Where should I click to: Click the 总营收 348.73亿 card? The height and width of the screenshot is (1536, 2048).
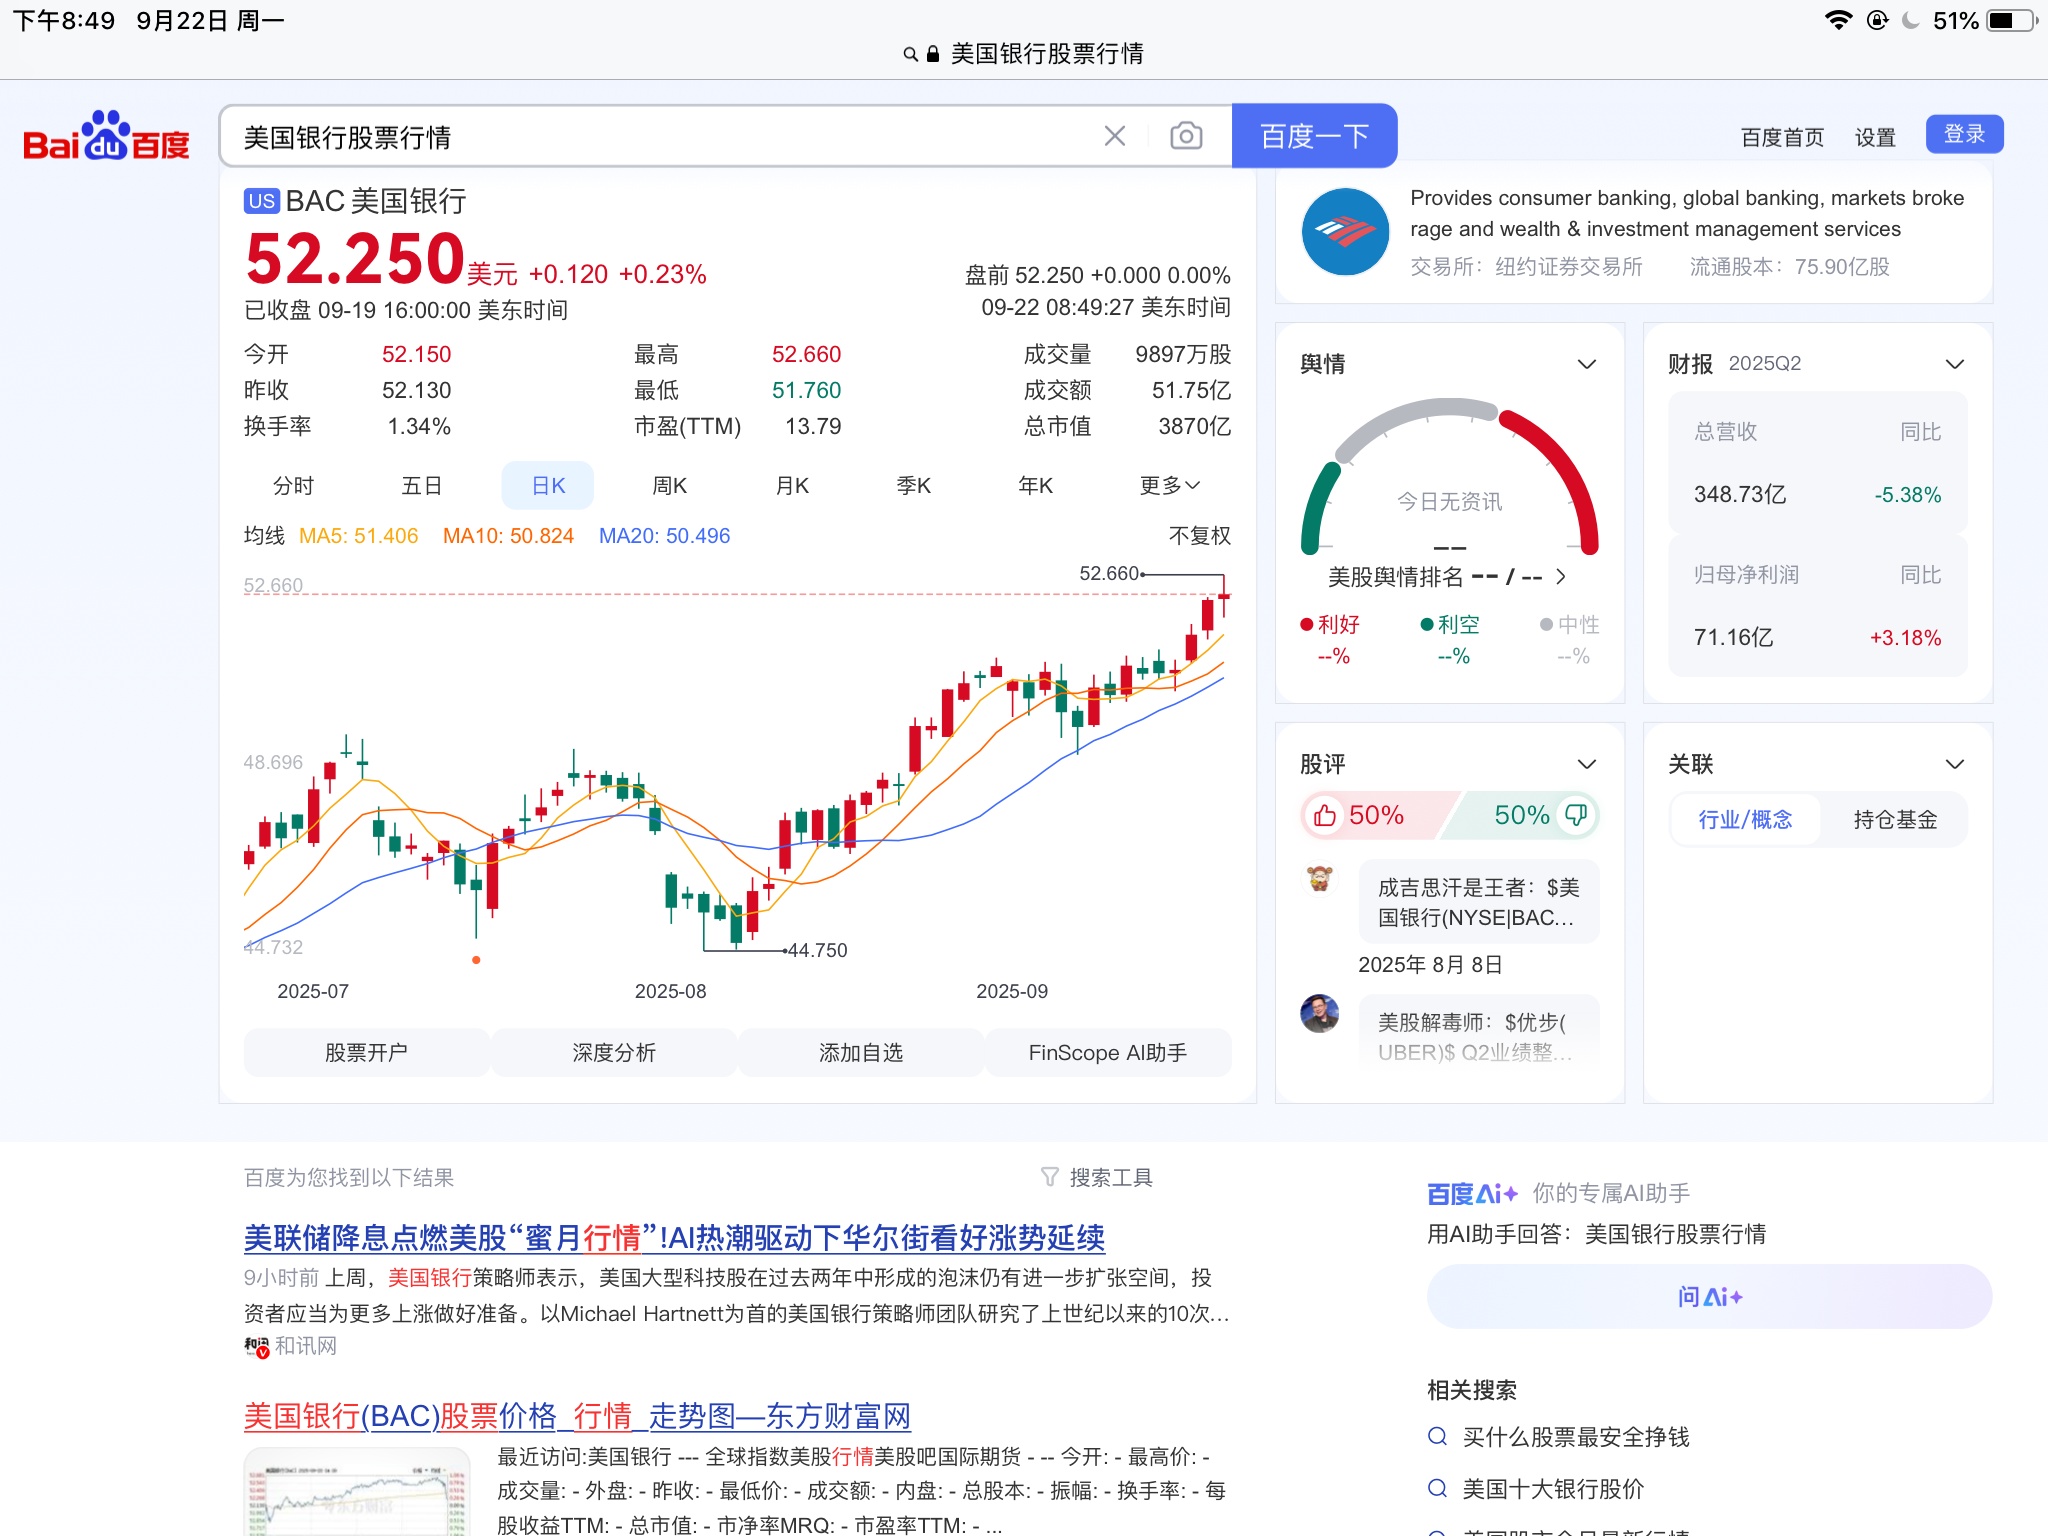(x=1817, y=463)
